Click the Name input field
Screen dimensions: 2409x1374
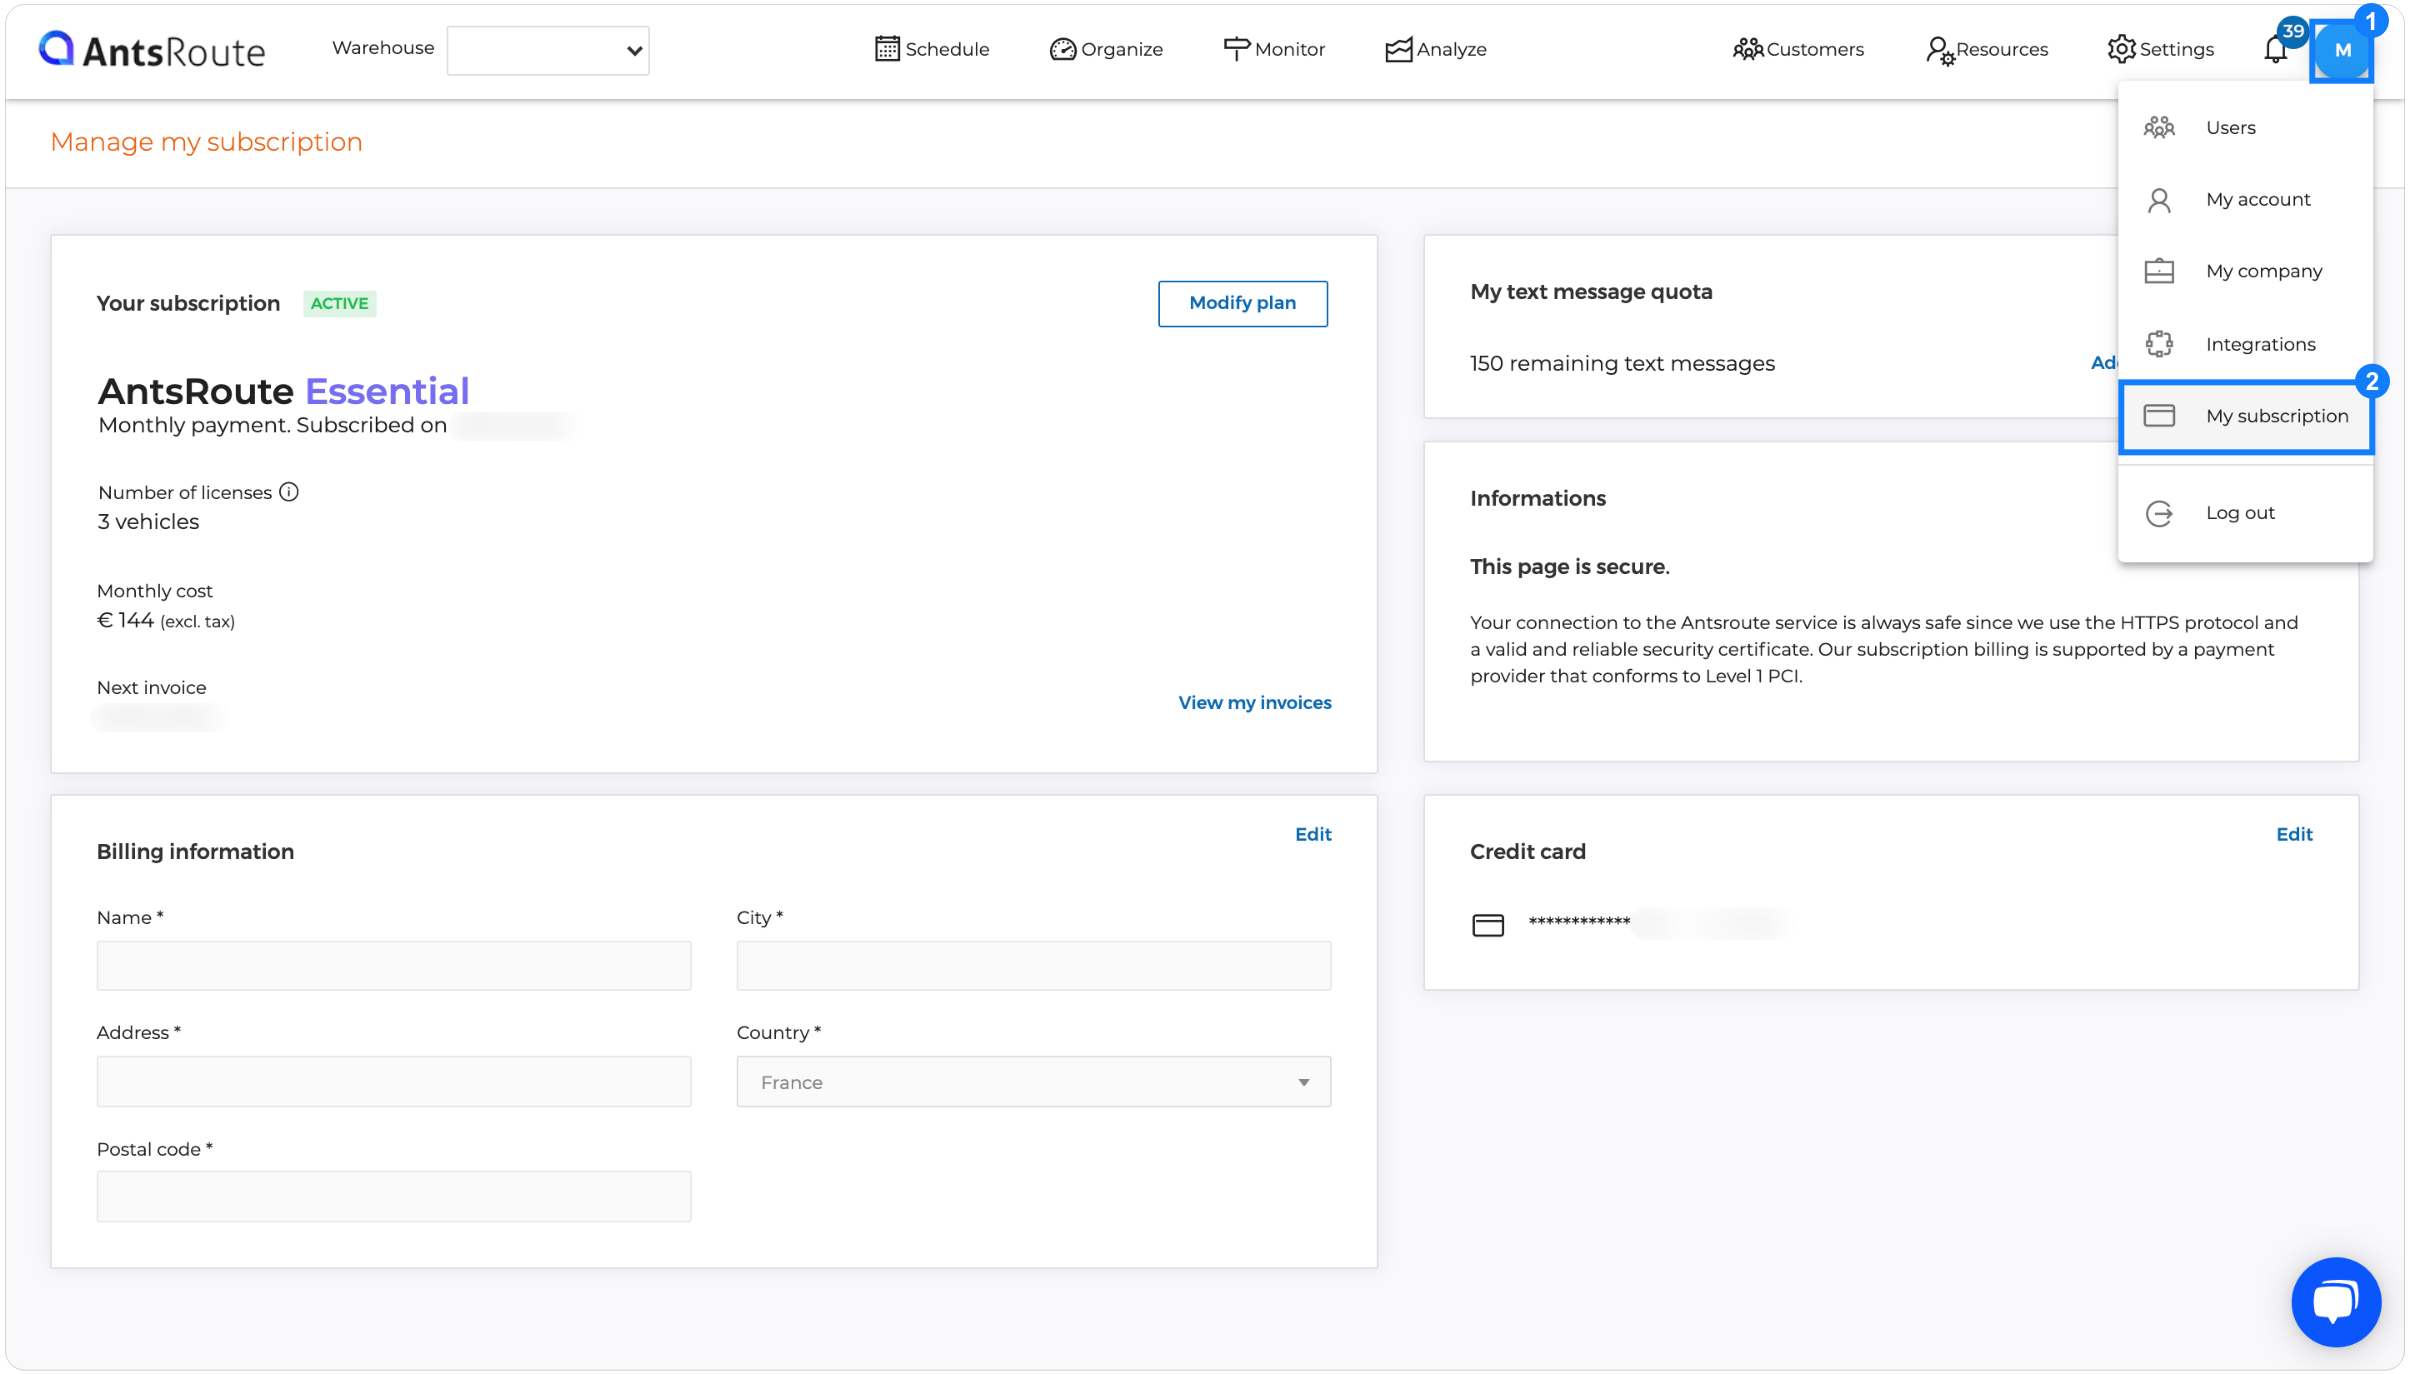[x=394, y=966]
